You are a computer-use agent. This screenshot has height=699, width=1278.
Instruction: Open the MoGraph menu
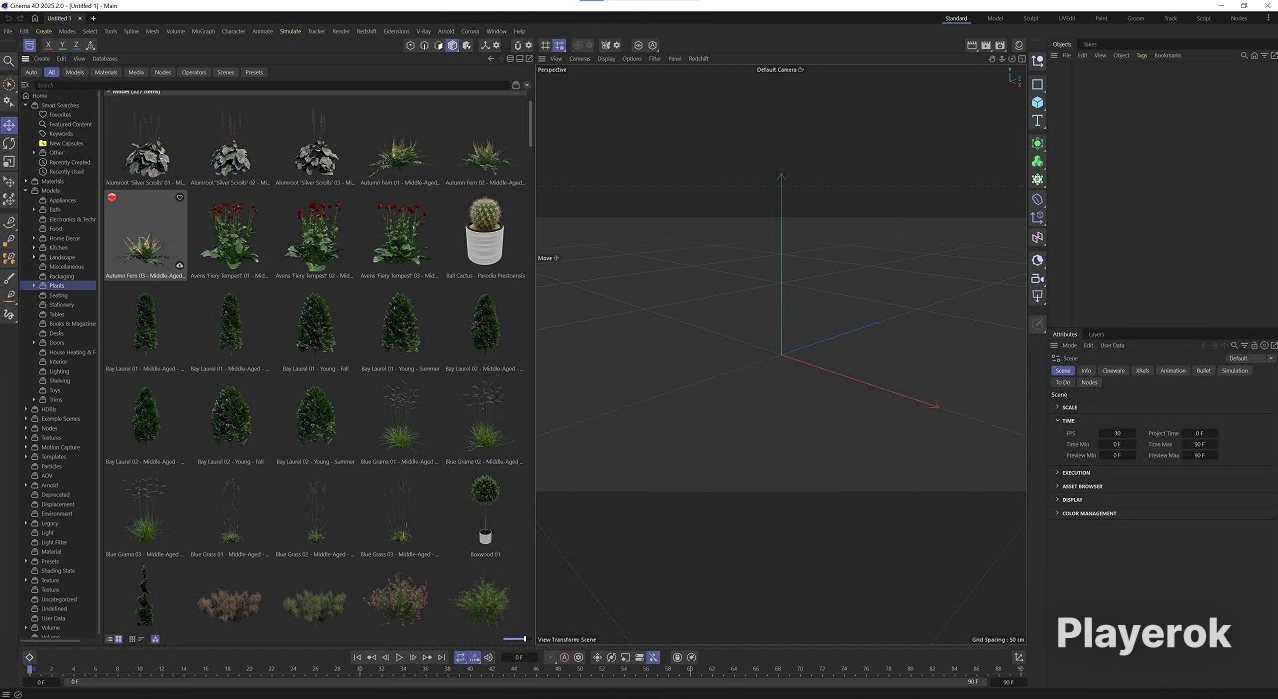point(203,31)
